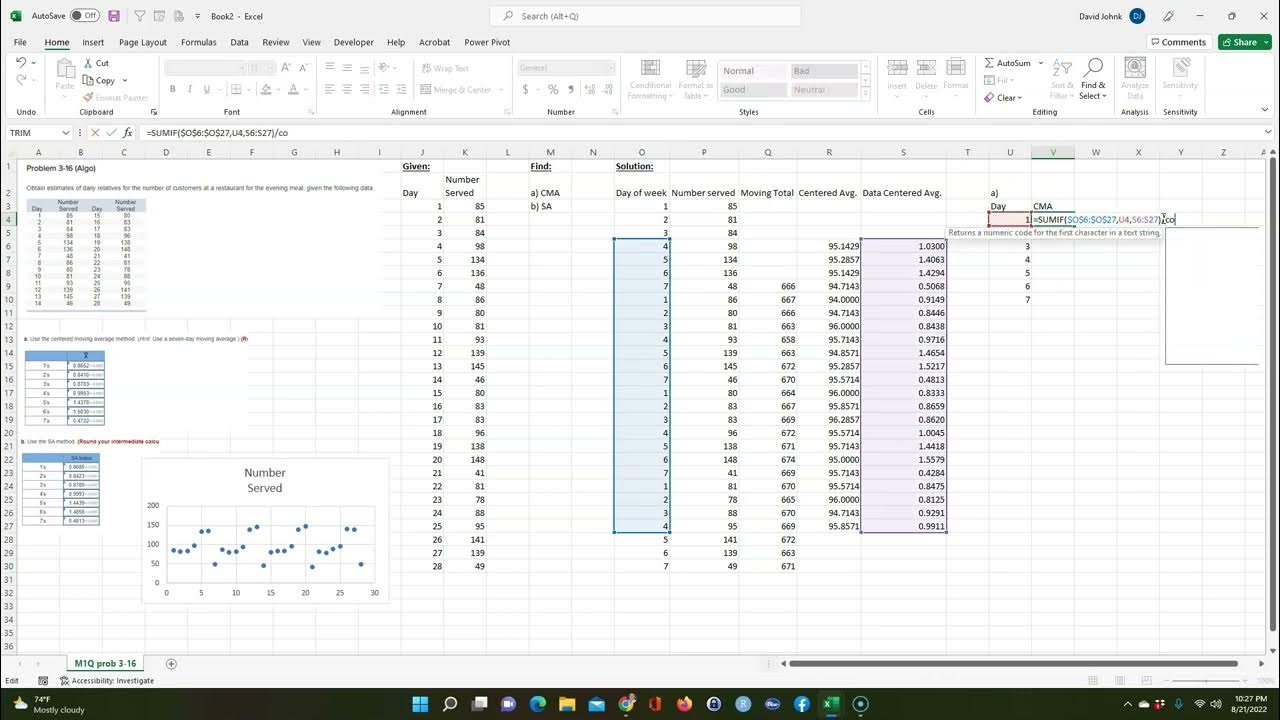Open the David Johnk account avatar
This screenshot has height=720, width=1280.
pos(1137,16)
